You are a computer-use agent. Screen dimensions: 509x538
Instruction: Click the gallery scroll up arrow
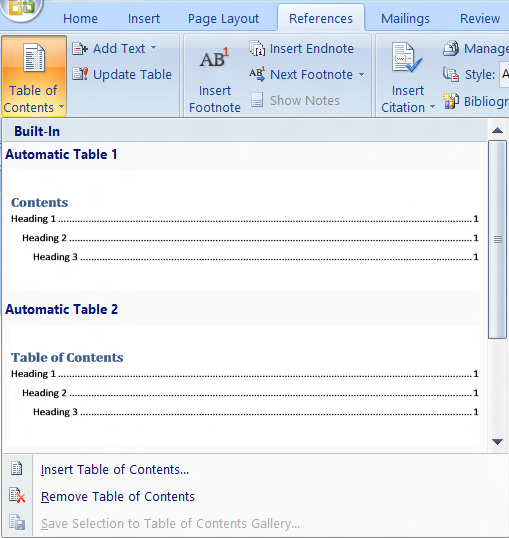click(497, 130)
